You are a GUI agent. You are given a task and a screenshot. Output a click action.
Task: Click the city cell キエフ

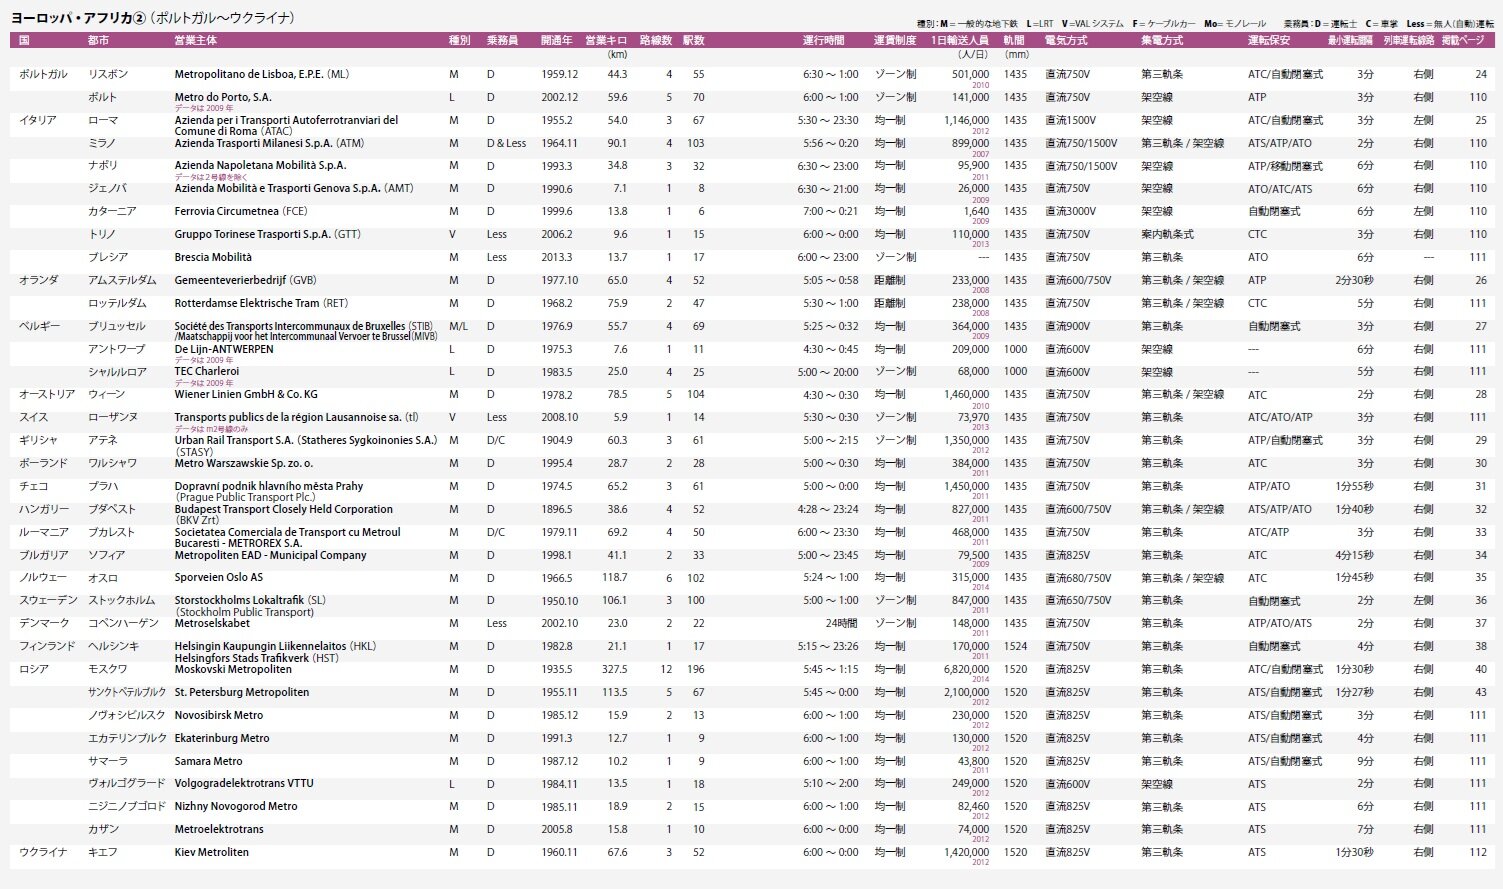point(103,852)
